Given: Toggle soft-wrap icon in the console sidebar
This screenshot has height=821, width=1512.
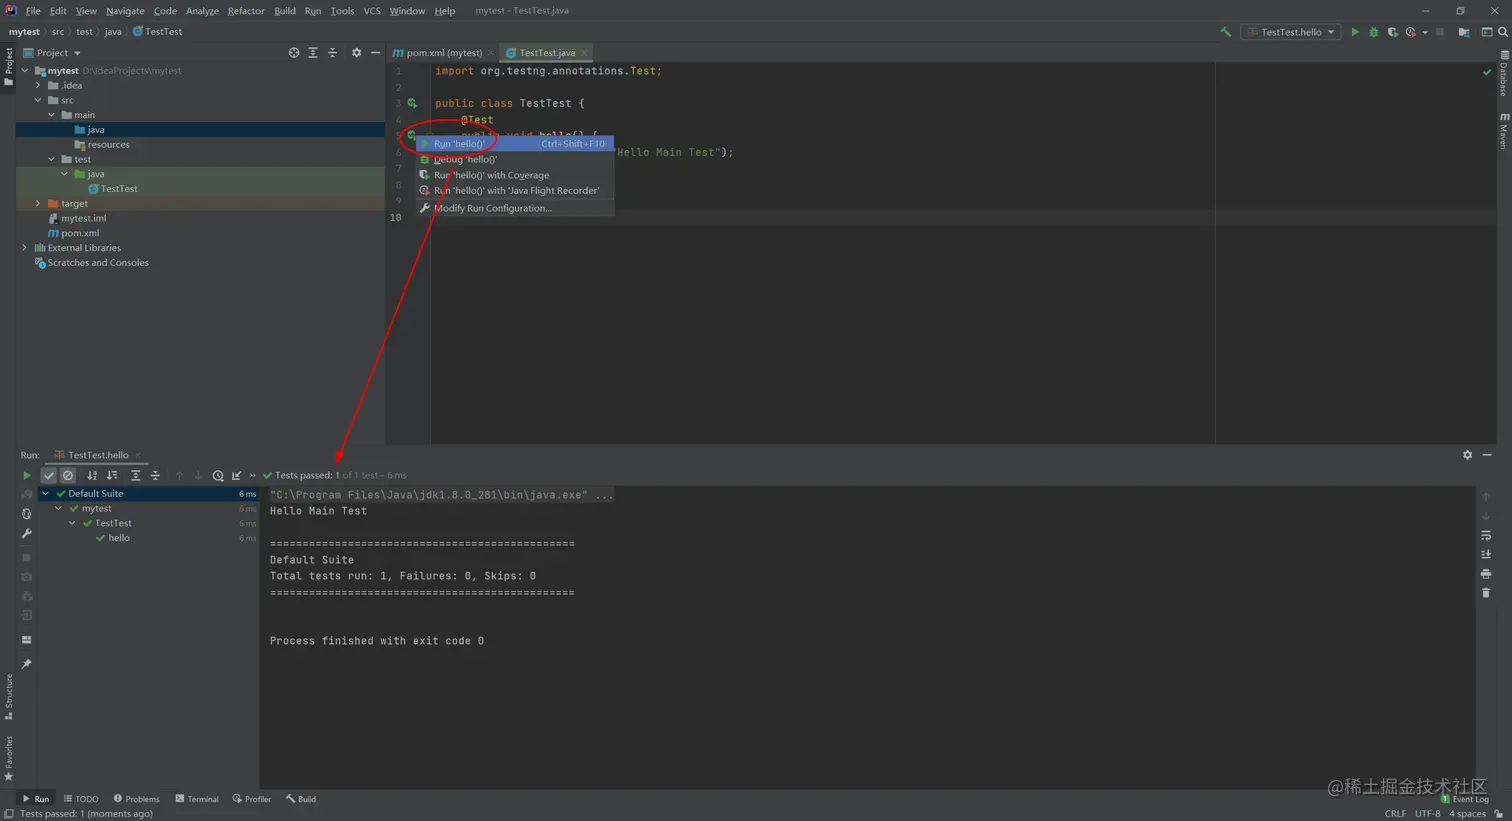Looking at the screenshot, I should click(1486, 536).
